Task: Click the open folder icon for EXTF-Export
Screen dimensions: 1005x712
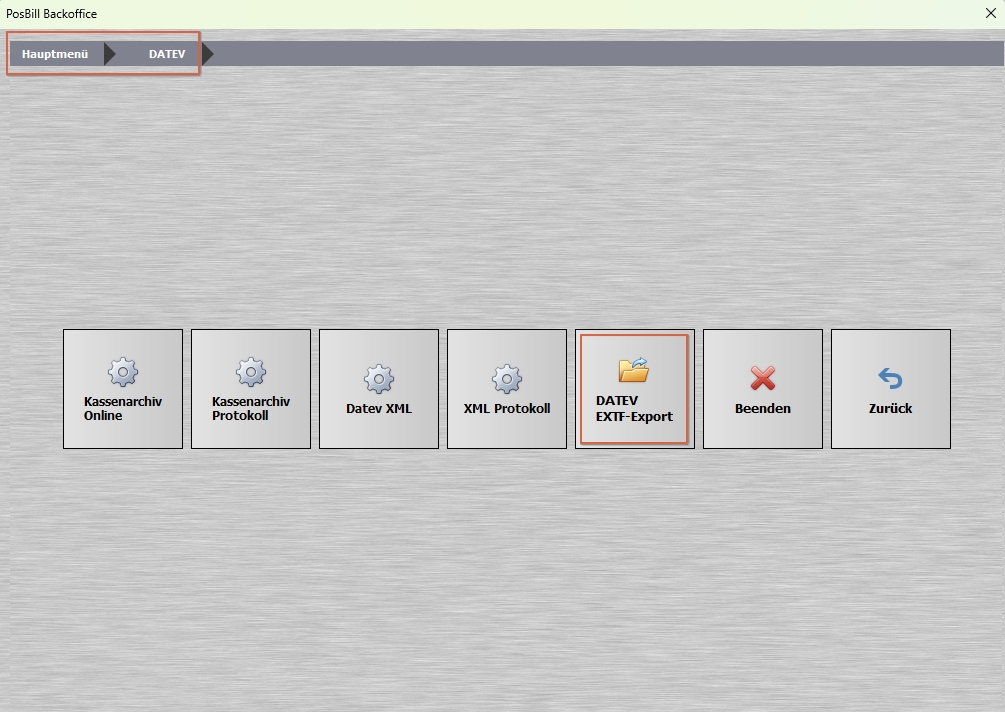Action: point(634,370)
